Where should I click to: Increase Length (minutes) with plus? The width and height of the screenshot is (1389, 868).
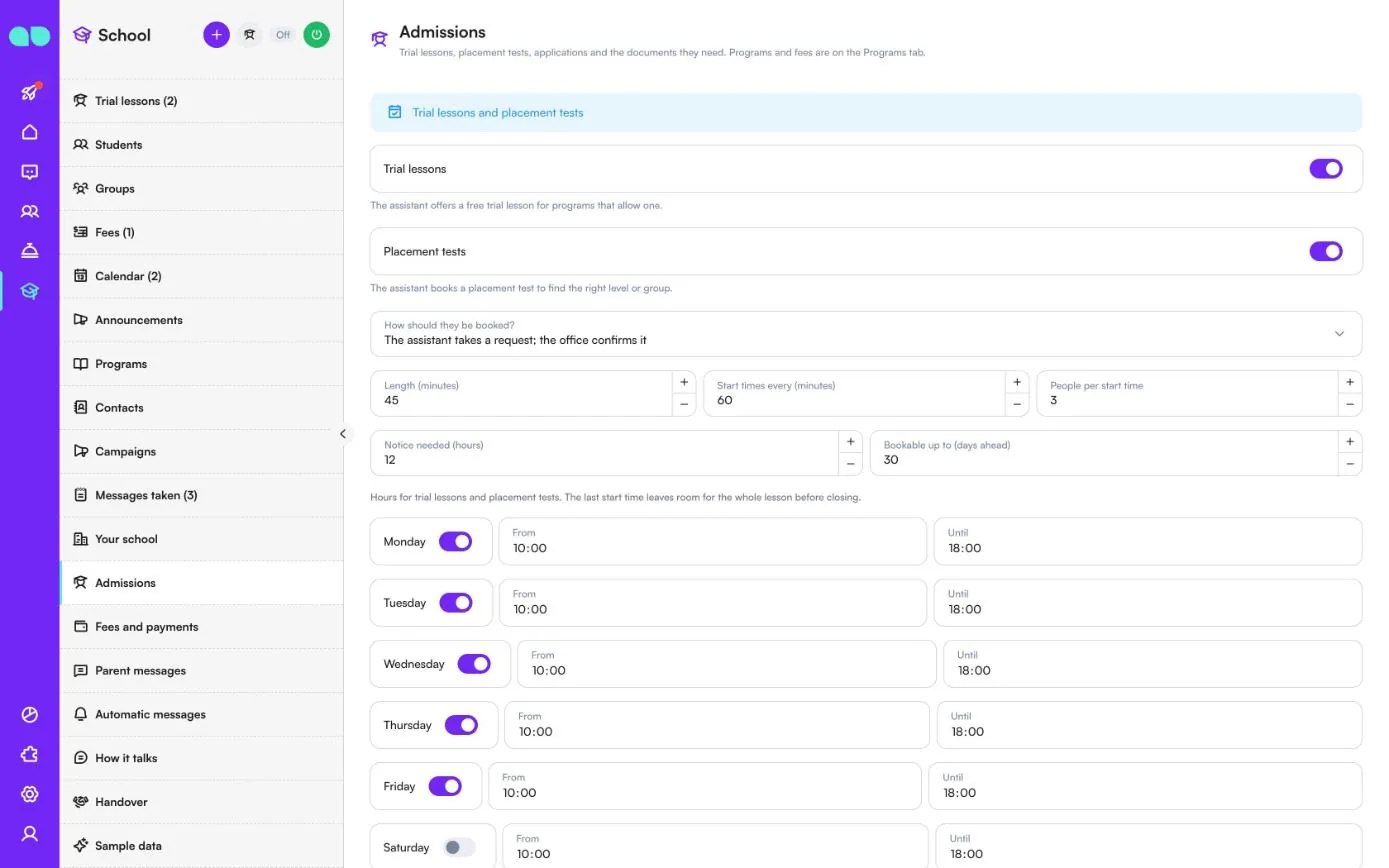[684, 382]
